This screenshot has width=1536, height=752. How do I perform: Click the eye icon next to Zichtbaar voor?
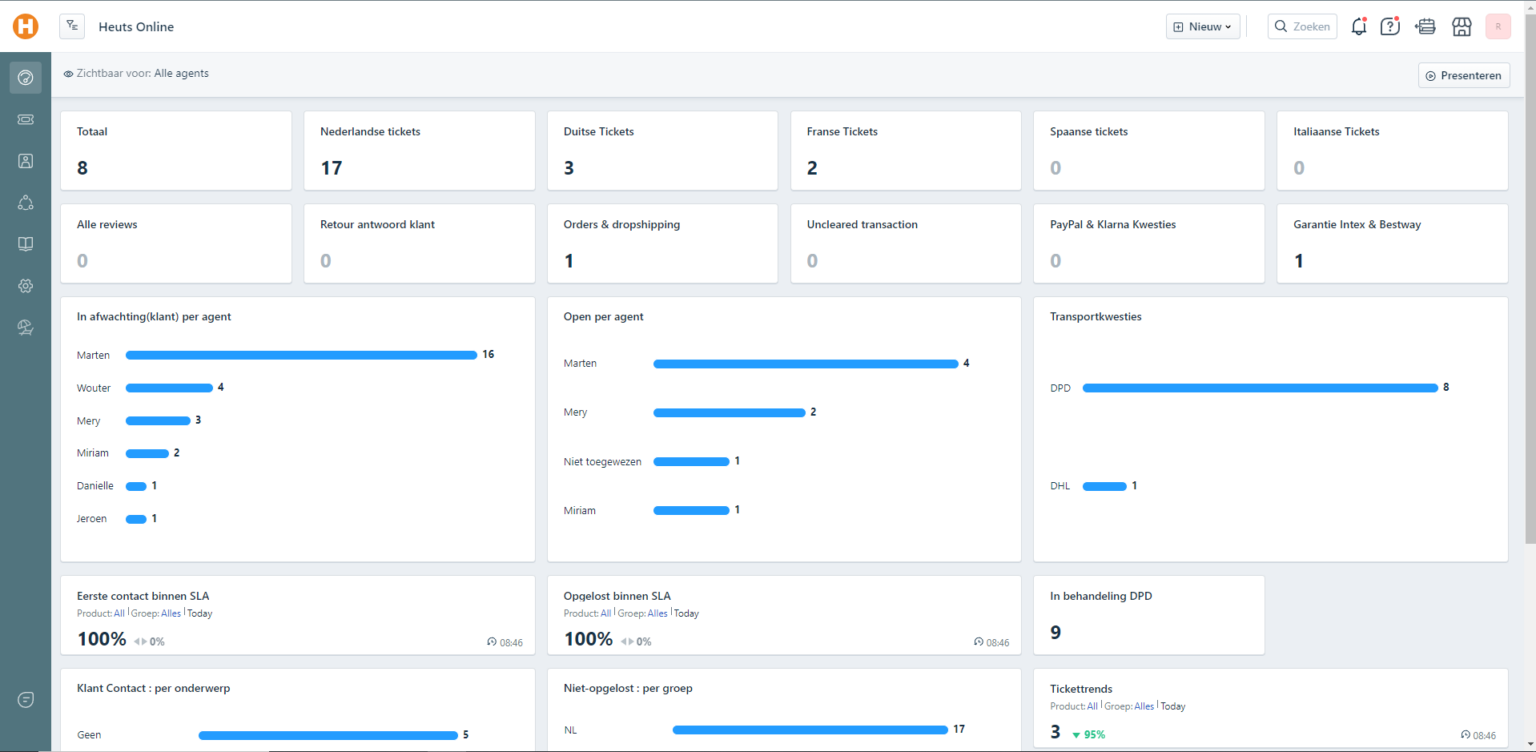coord(68,74)
